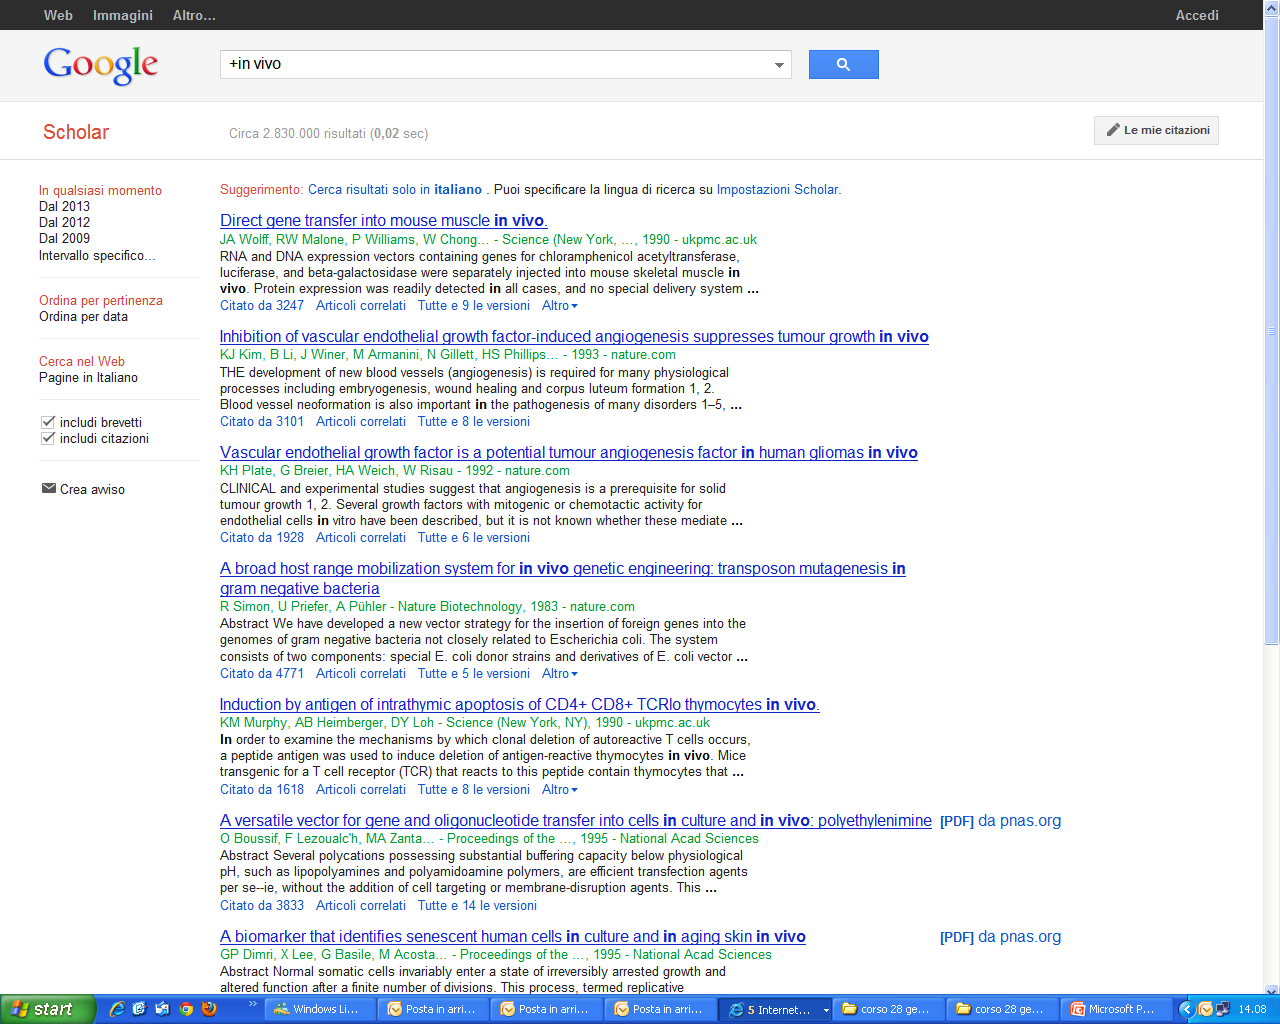Toggle the includi brevetti checkbox
The width and height of the screenshot is (1280, 1024).
(47, 422)
